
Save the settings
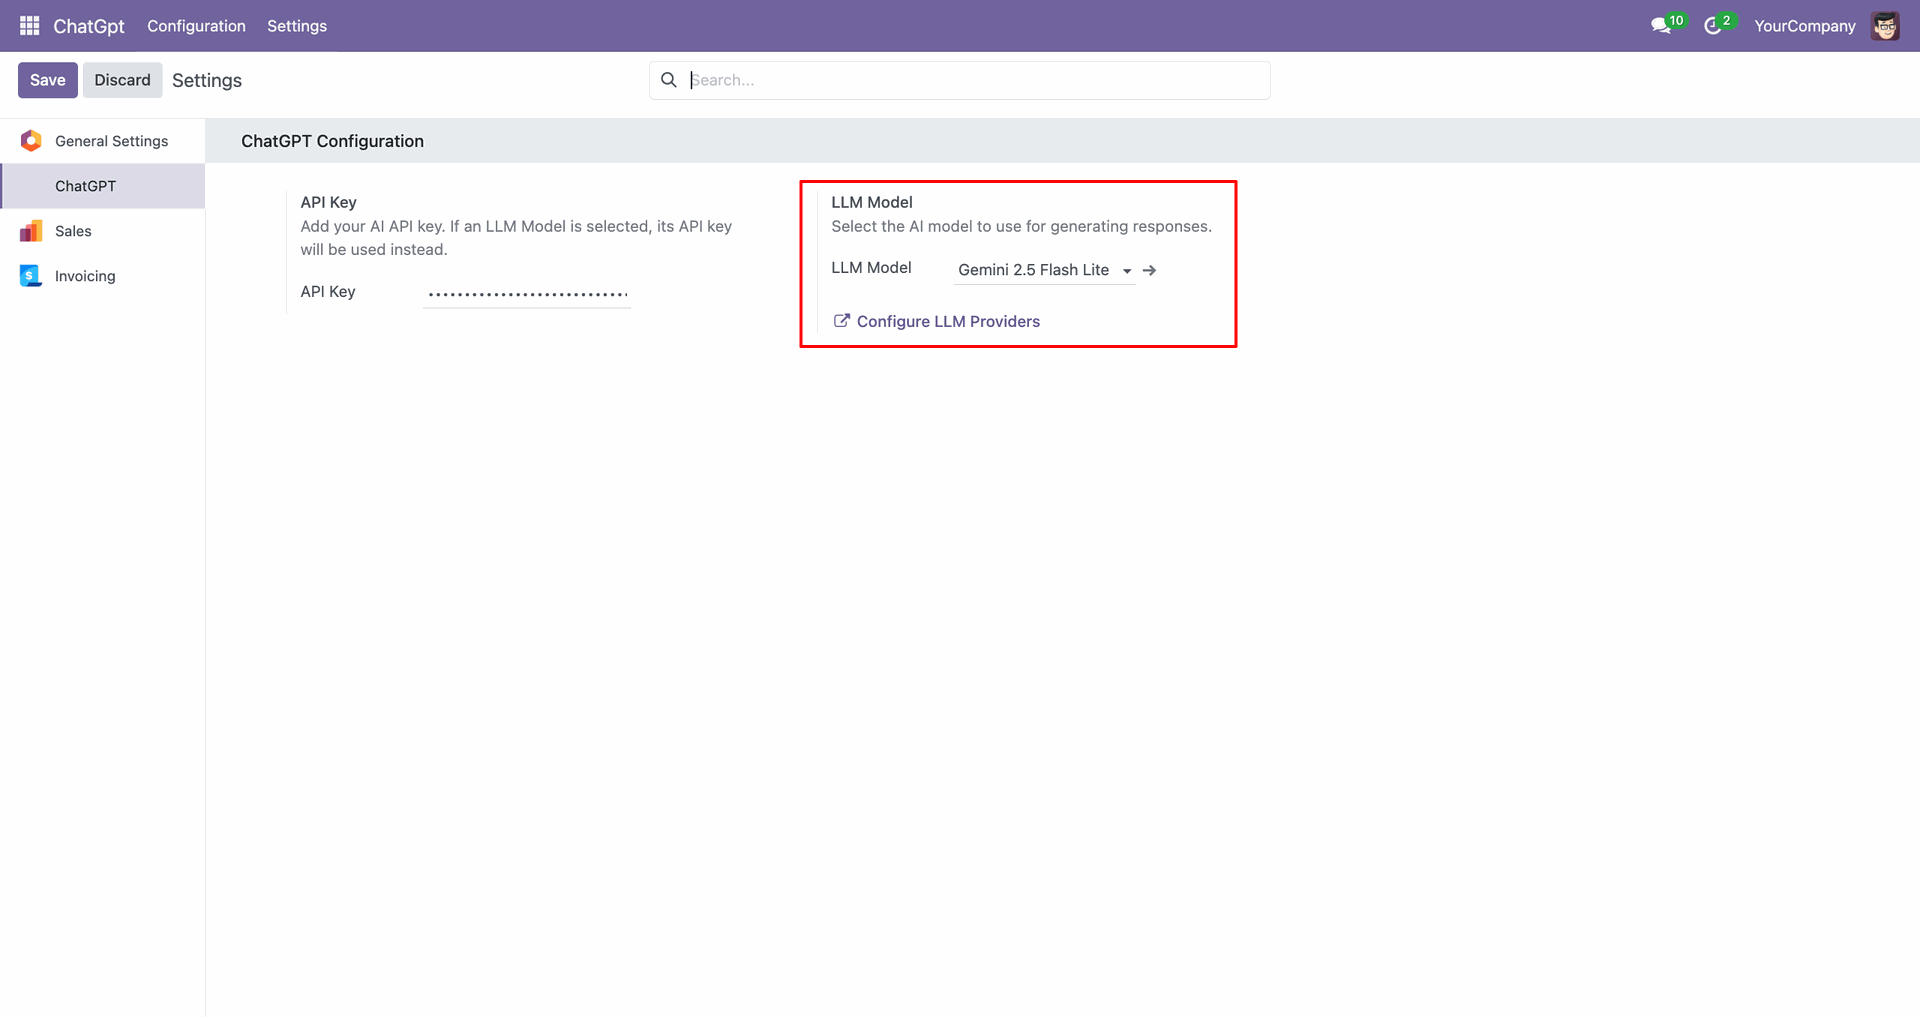[48, 80]
